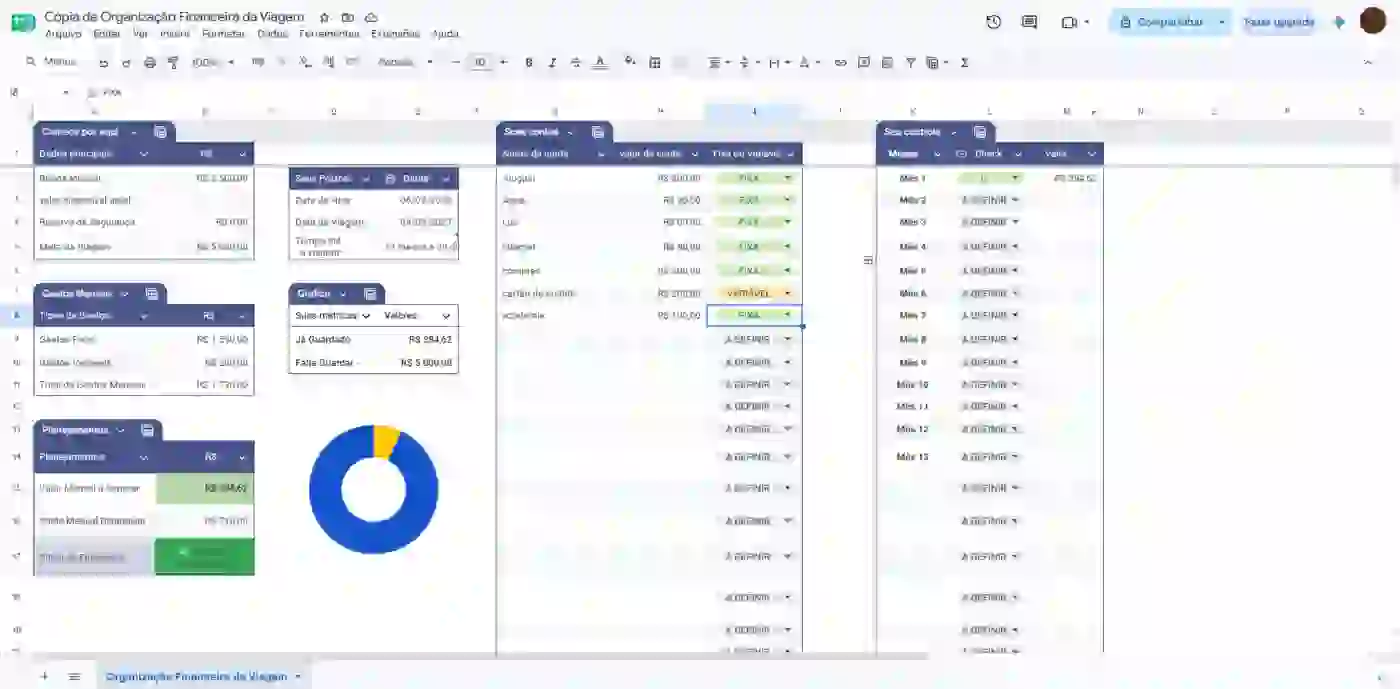The height and width of the screenshot is (689, 1400).
Task: Open the comments panel icon
Action: pyautogui.click(x=1029, y=21)
